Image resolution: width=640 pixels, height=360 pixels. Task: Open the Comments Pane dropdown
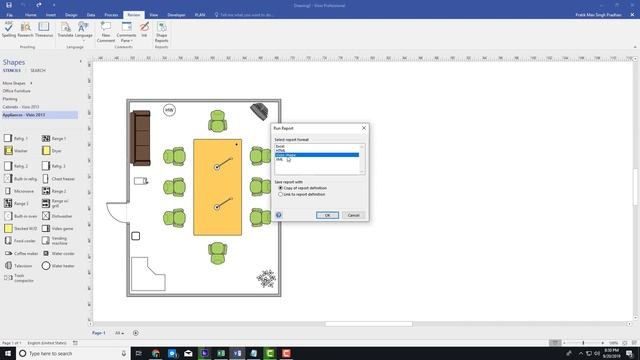point(126,32)
